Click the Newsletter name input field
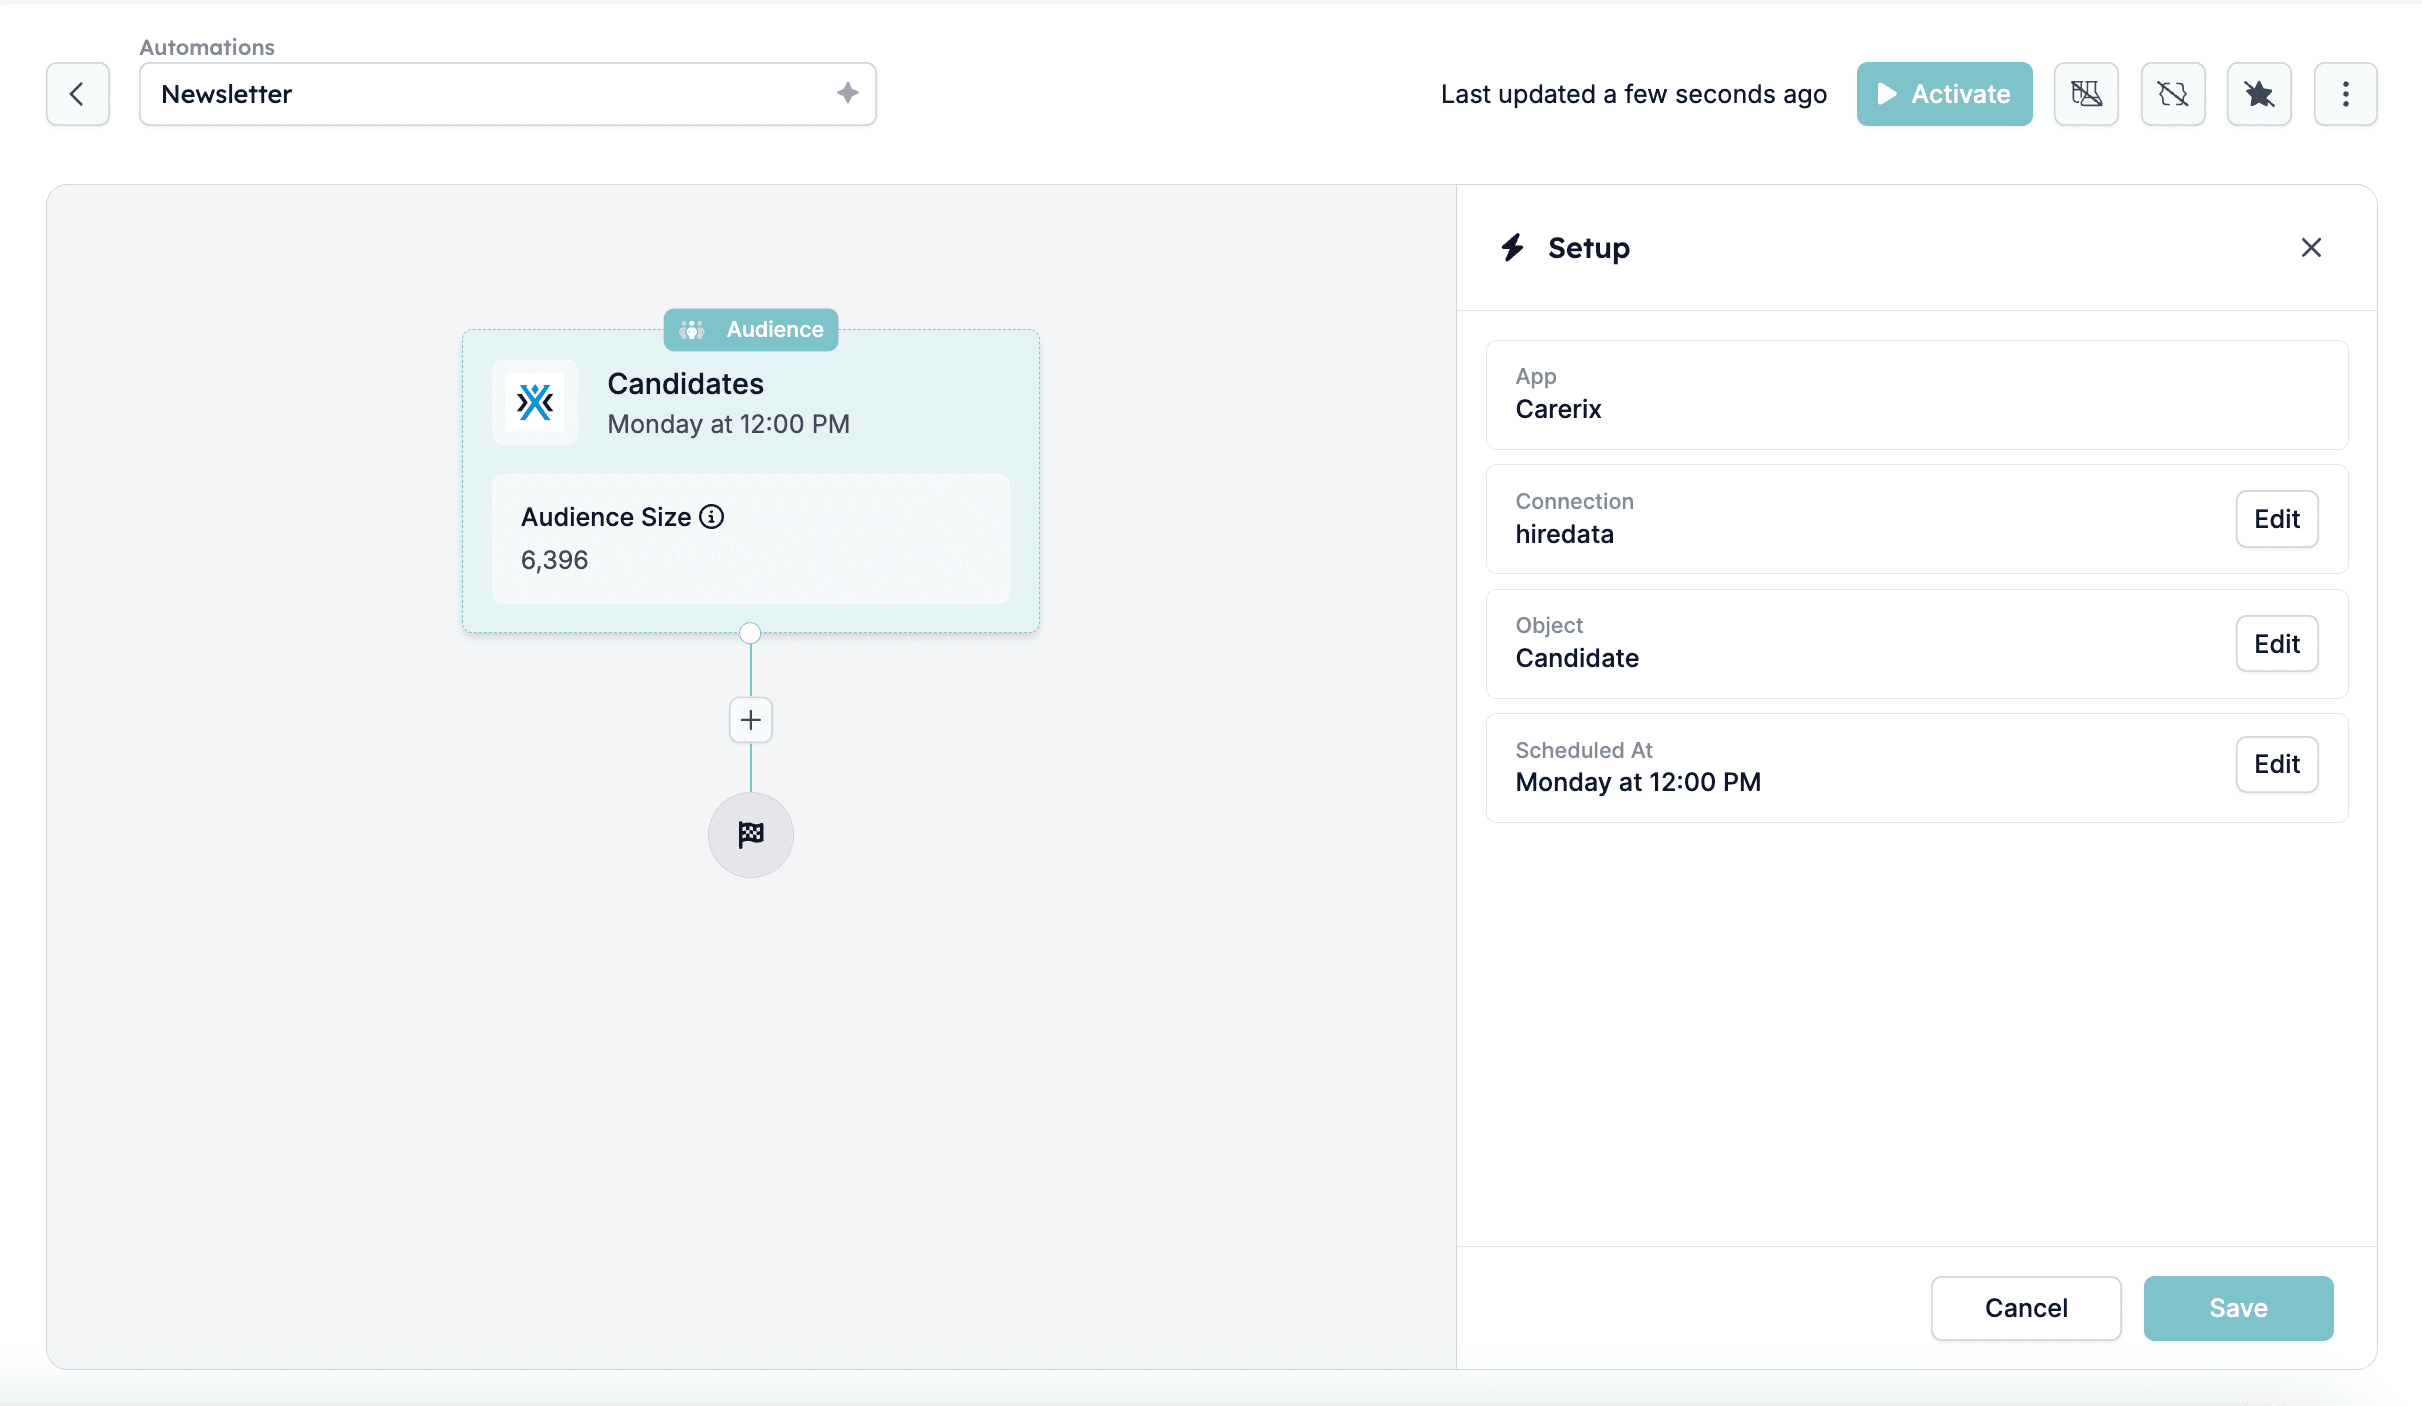Screen dimensions: 2422x1406 [508, 94]
